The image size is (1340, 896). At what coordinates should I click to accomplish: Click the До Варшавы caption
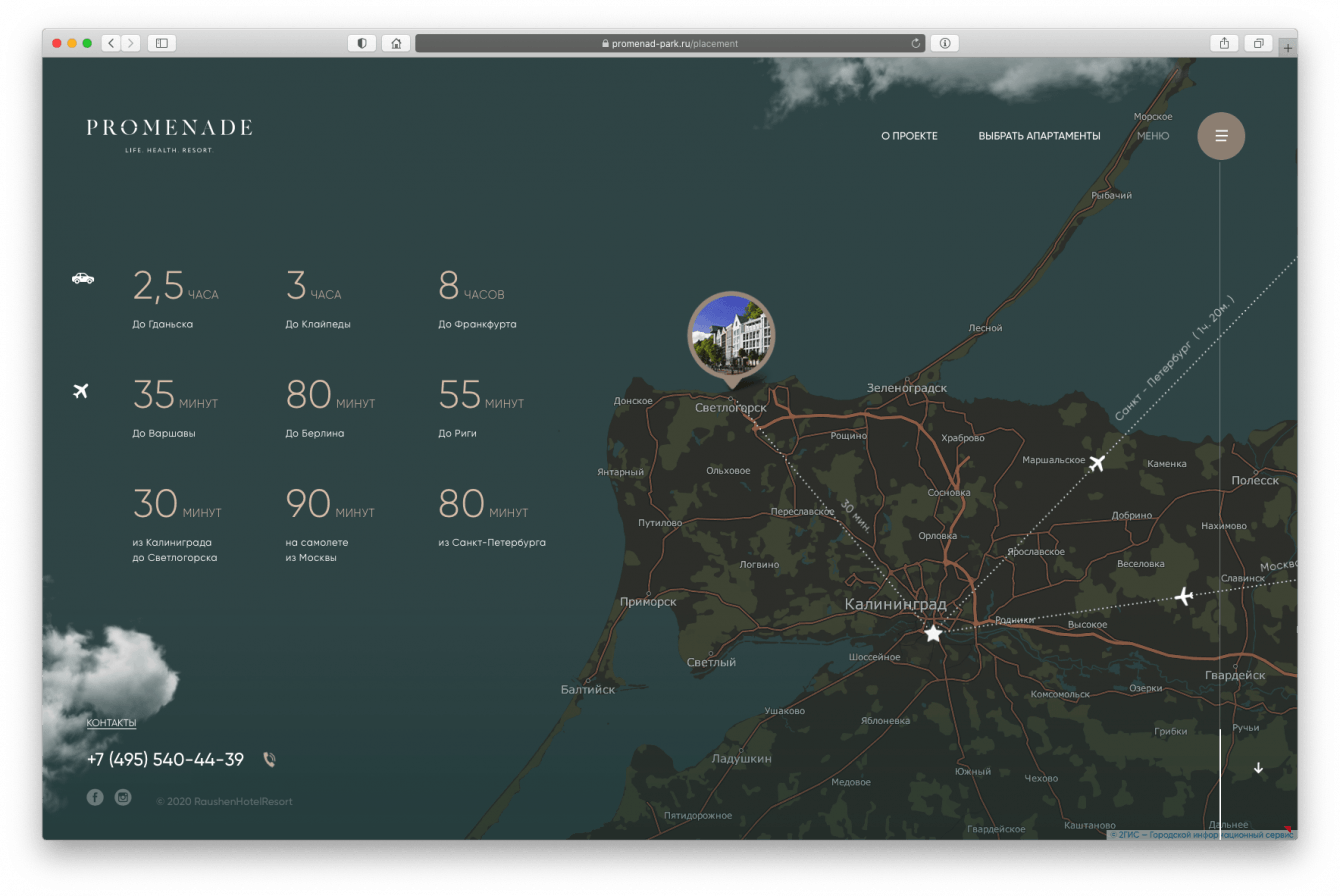[164, 434]
